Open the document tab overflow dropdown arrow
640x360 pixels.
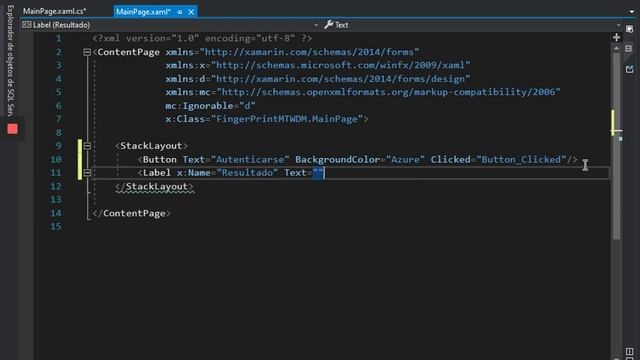click(x=631, y=11)
